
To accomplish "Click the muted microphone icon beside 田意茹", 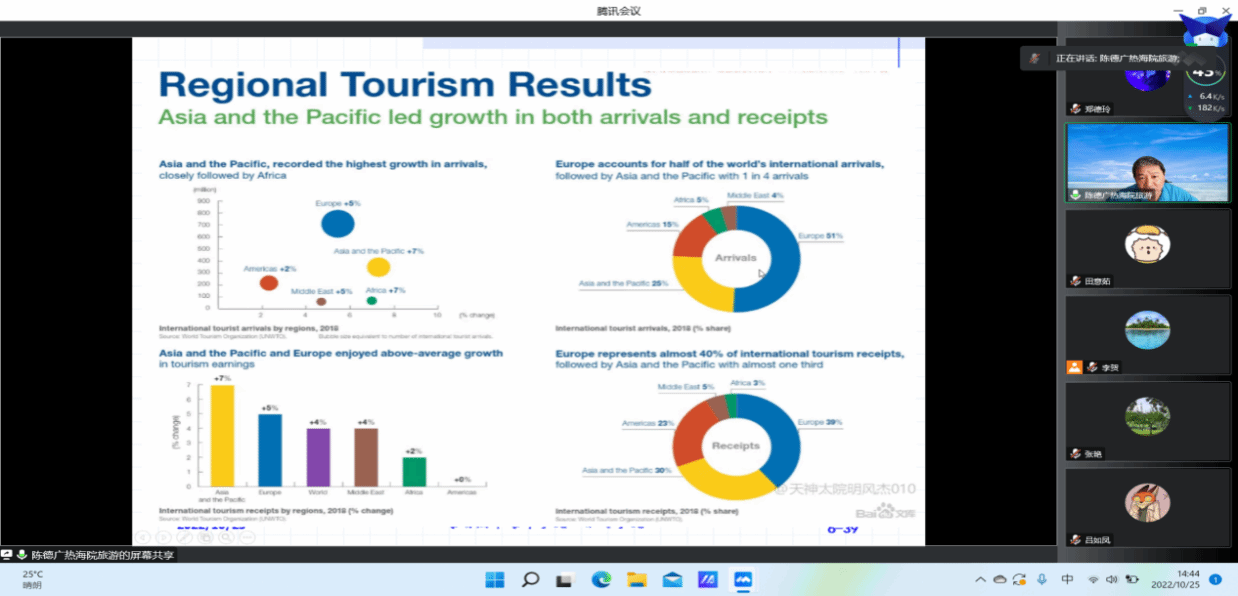I will [1075, 281].
